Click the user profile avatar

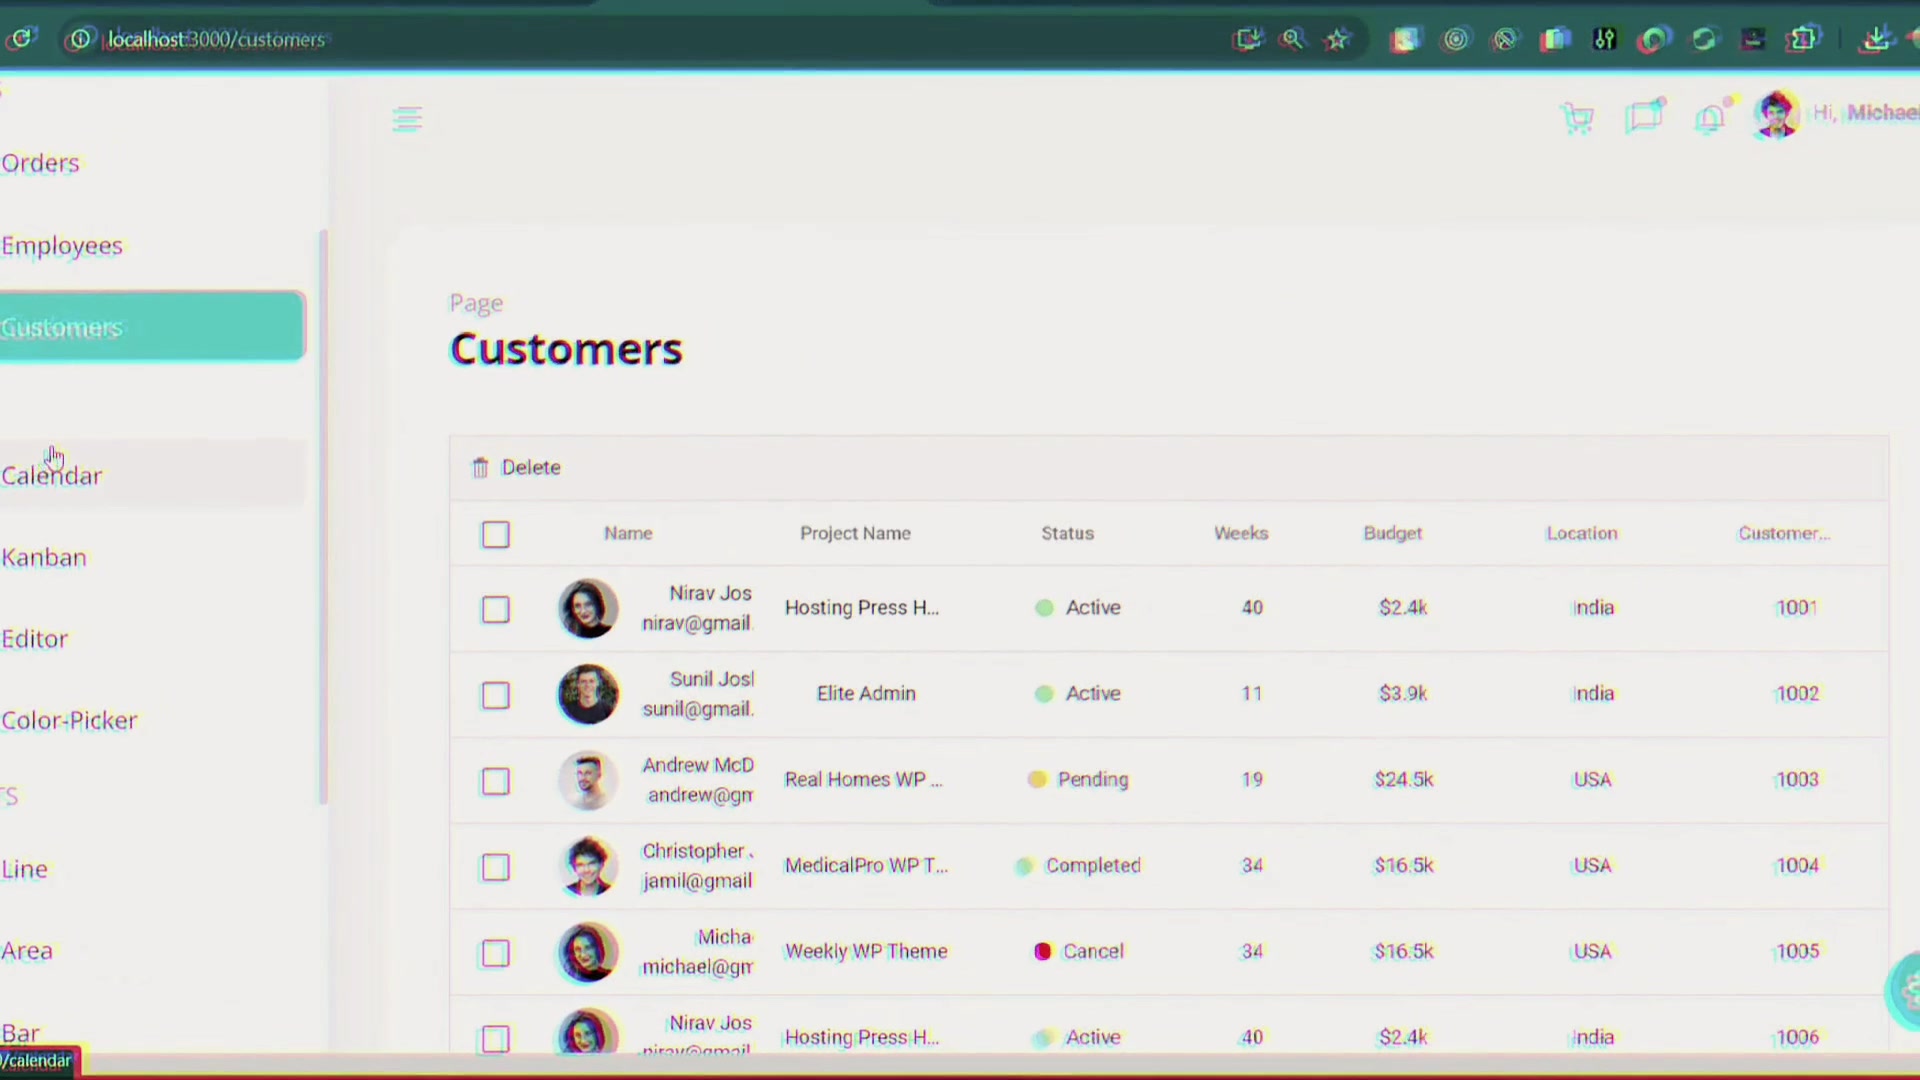tap(1776, 114)
